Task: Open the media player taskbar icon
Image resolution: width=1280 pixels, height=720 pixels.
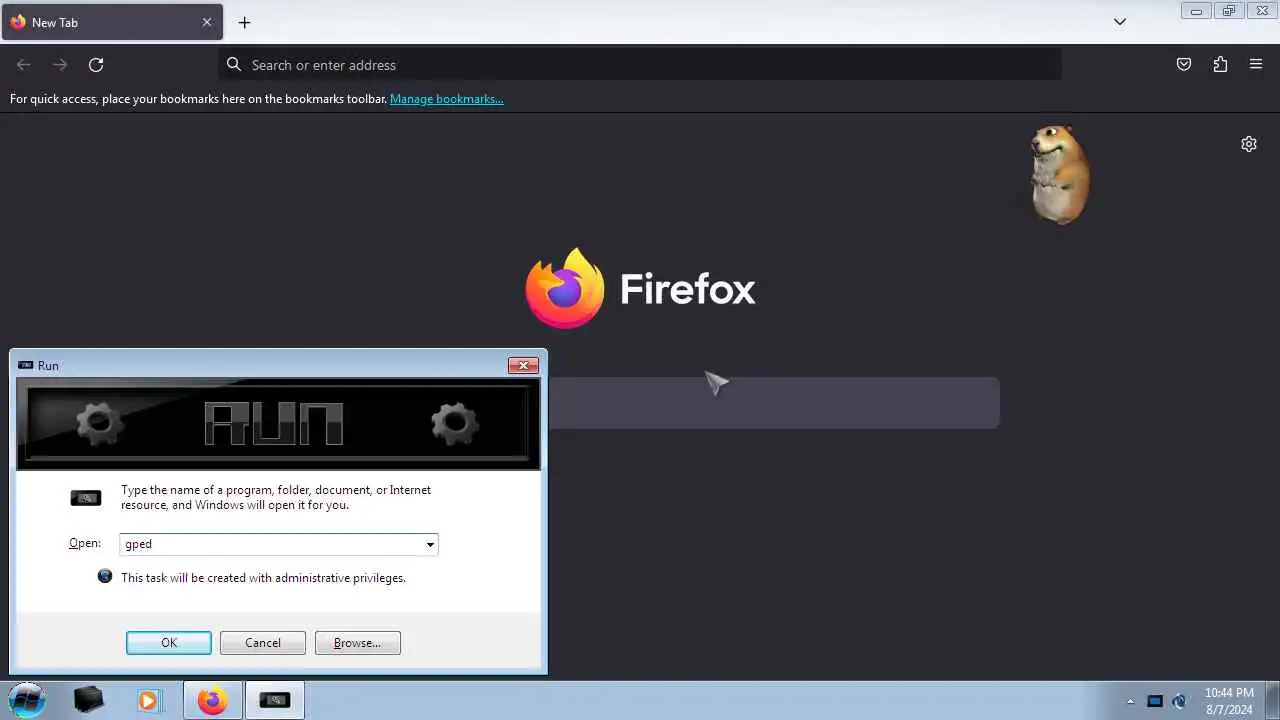Action: coord(148,700)
